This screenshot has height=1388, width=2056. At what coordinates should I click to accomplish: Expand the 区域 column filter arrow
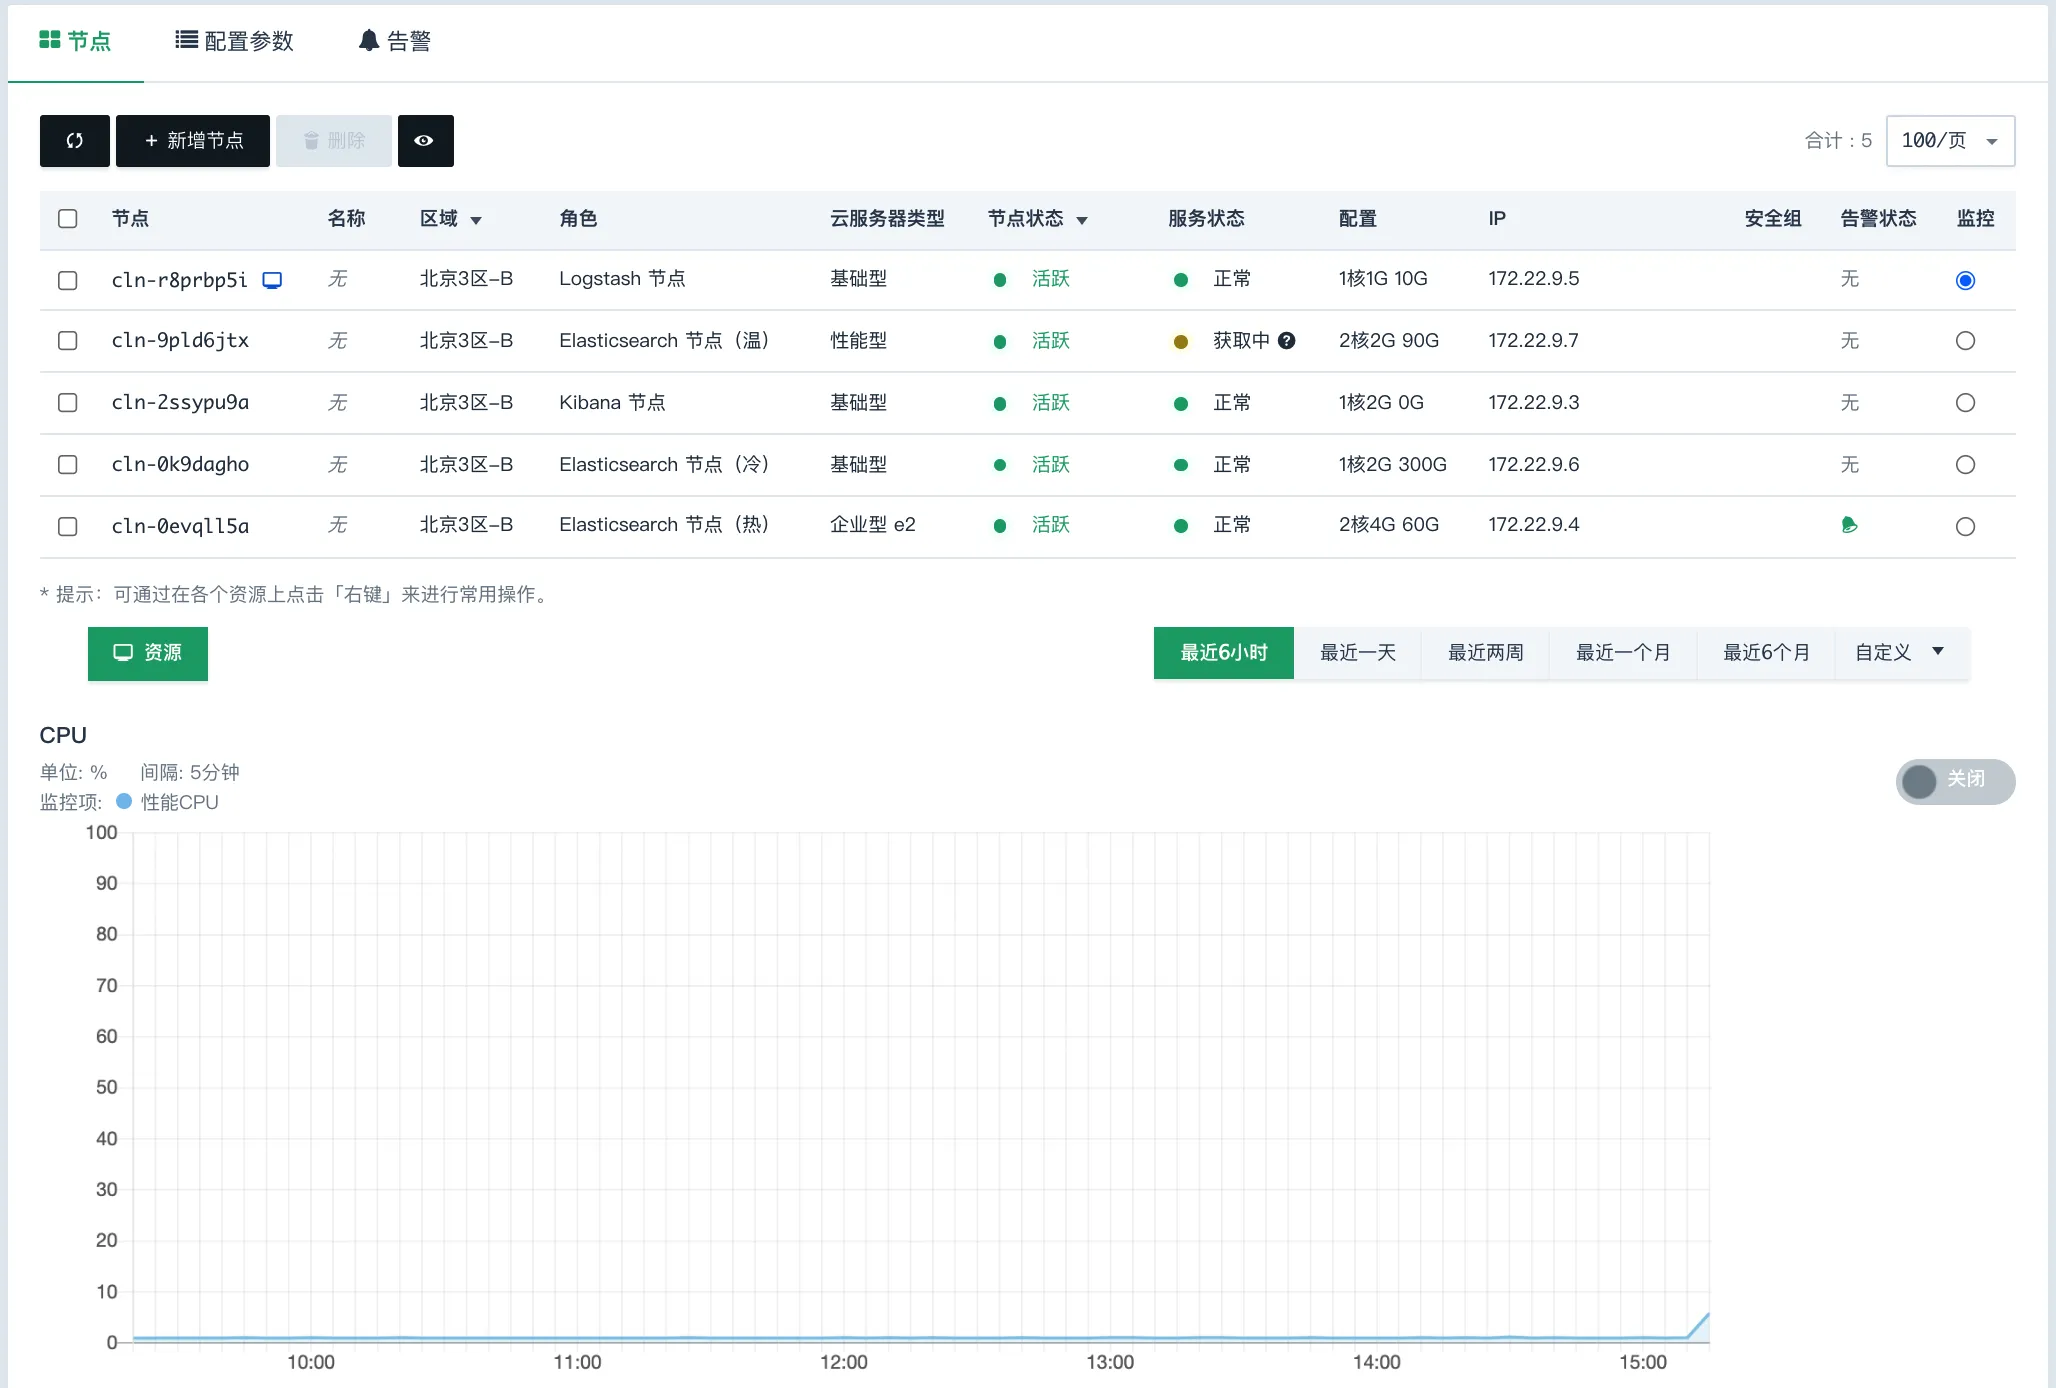[476, 220]
